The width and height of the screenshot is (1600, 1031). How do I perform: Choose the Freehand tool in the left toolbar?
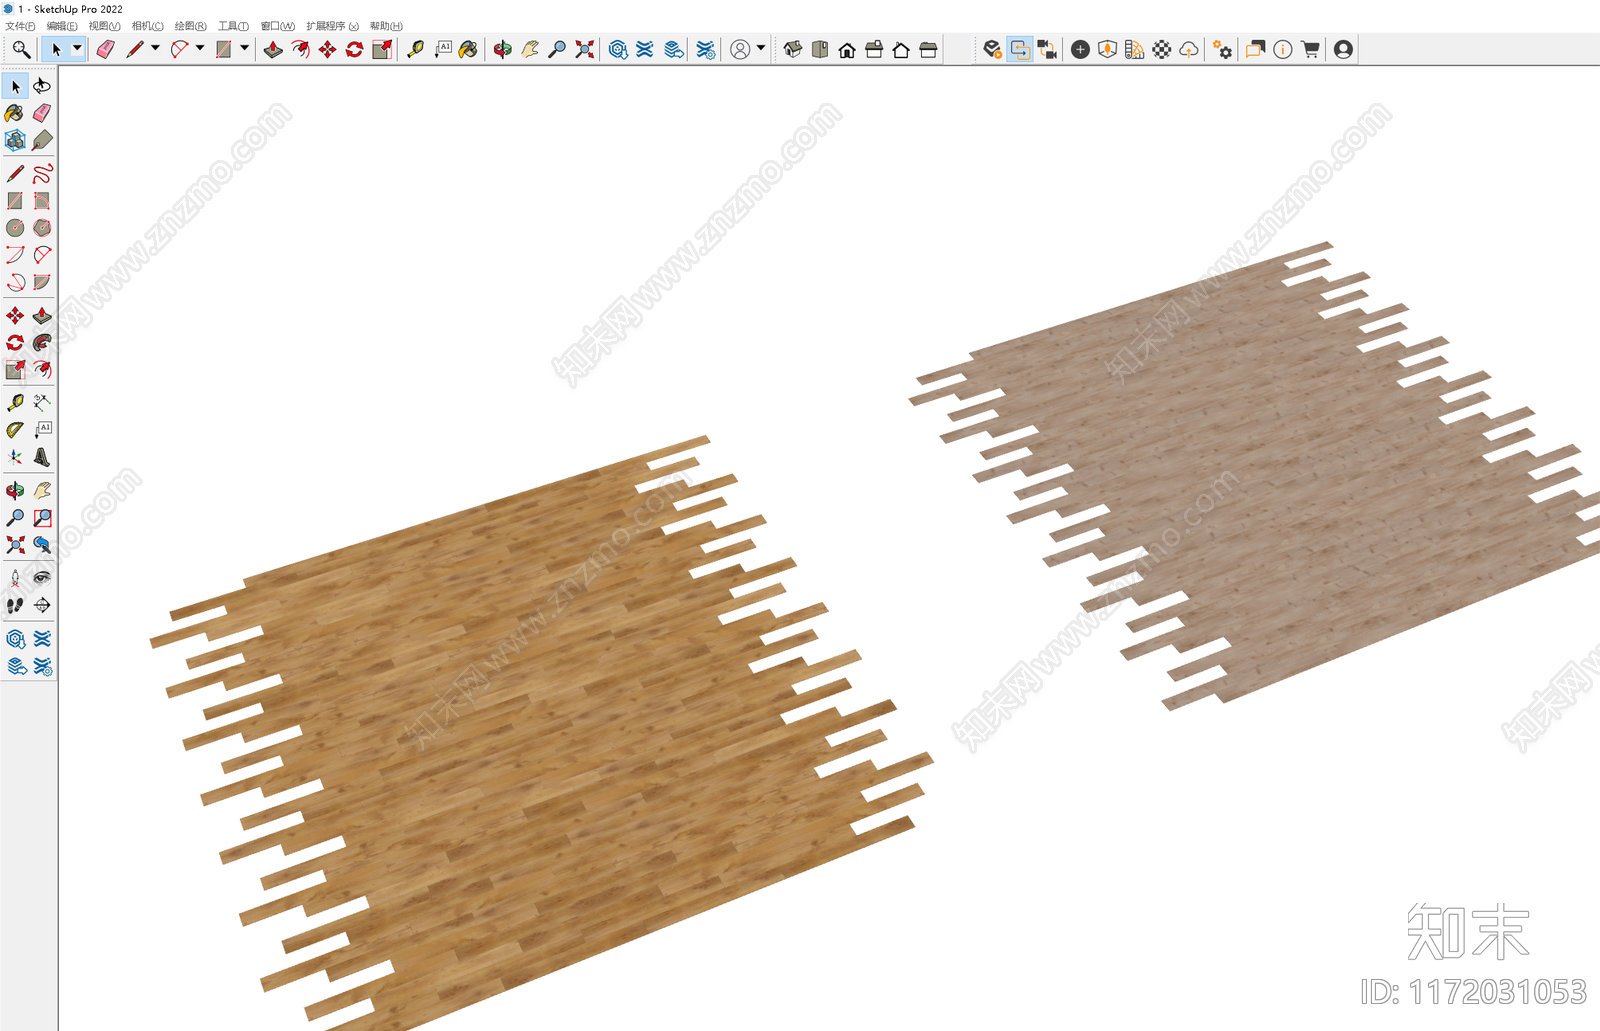coord(42,174)
